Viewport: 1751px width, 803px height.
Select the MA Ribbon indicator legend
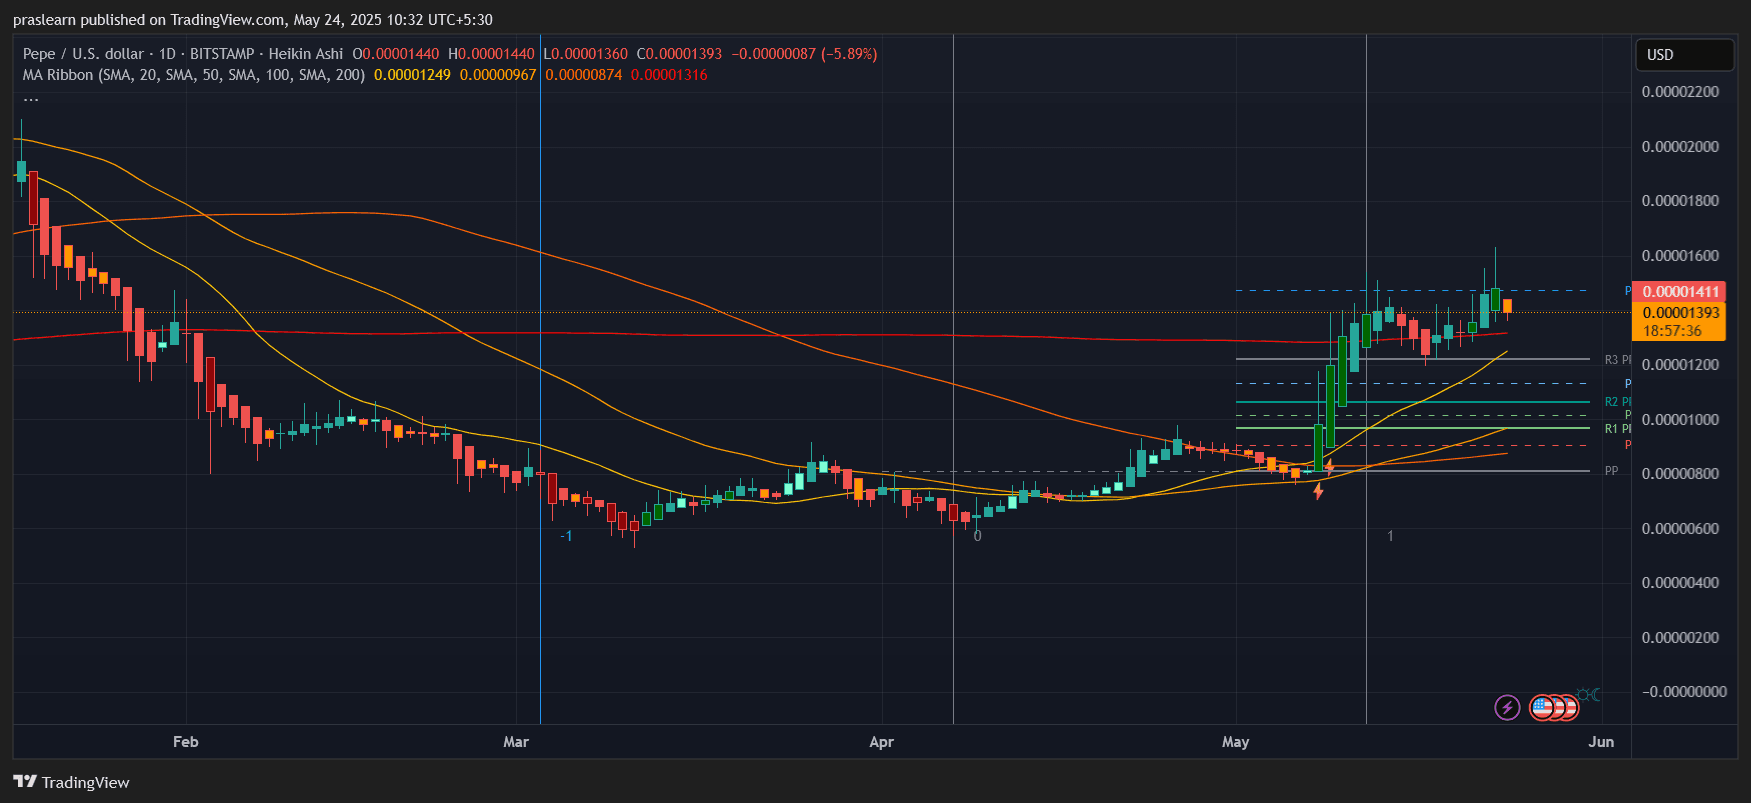(x=194, y=75)
